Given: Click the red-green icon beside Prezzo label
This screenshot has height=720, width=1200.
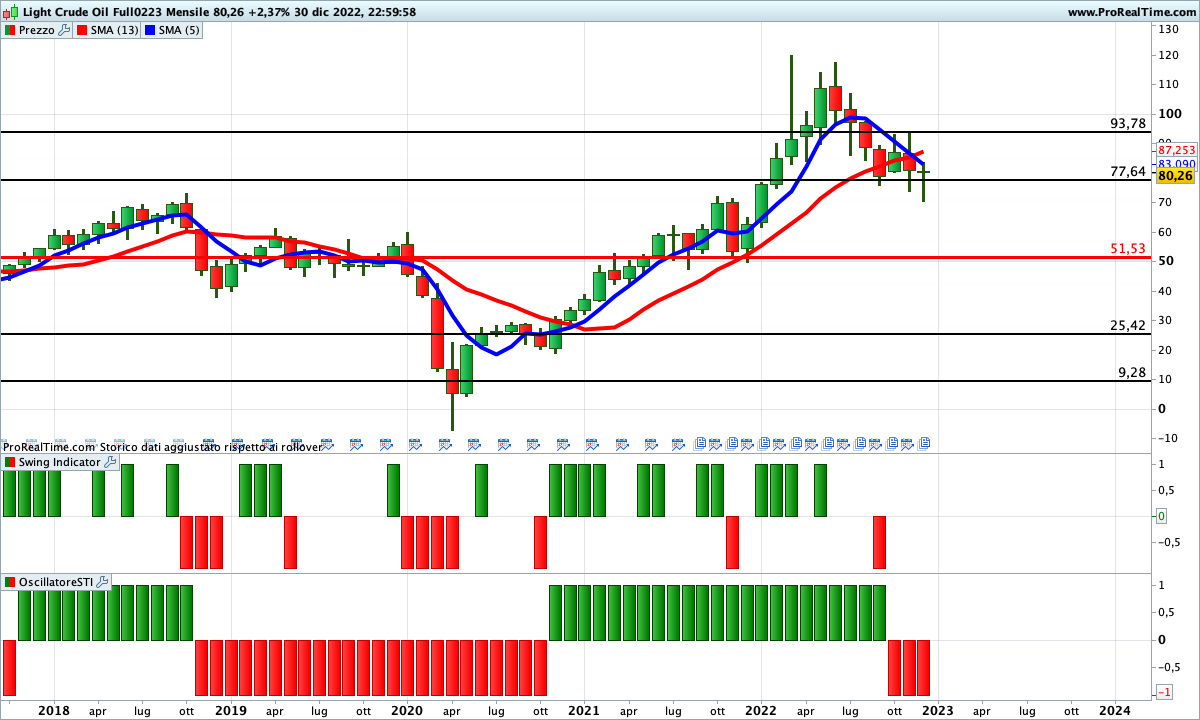Looking at the screenshot, I should (x=10, y=30).
